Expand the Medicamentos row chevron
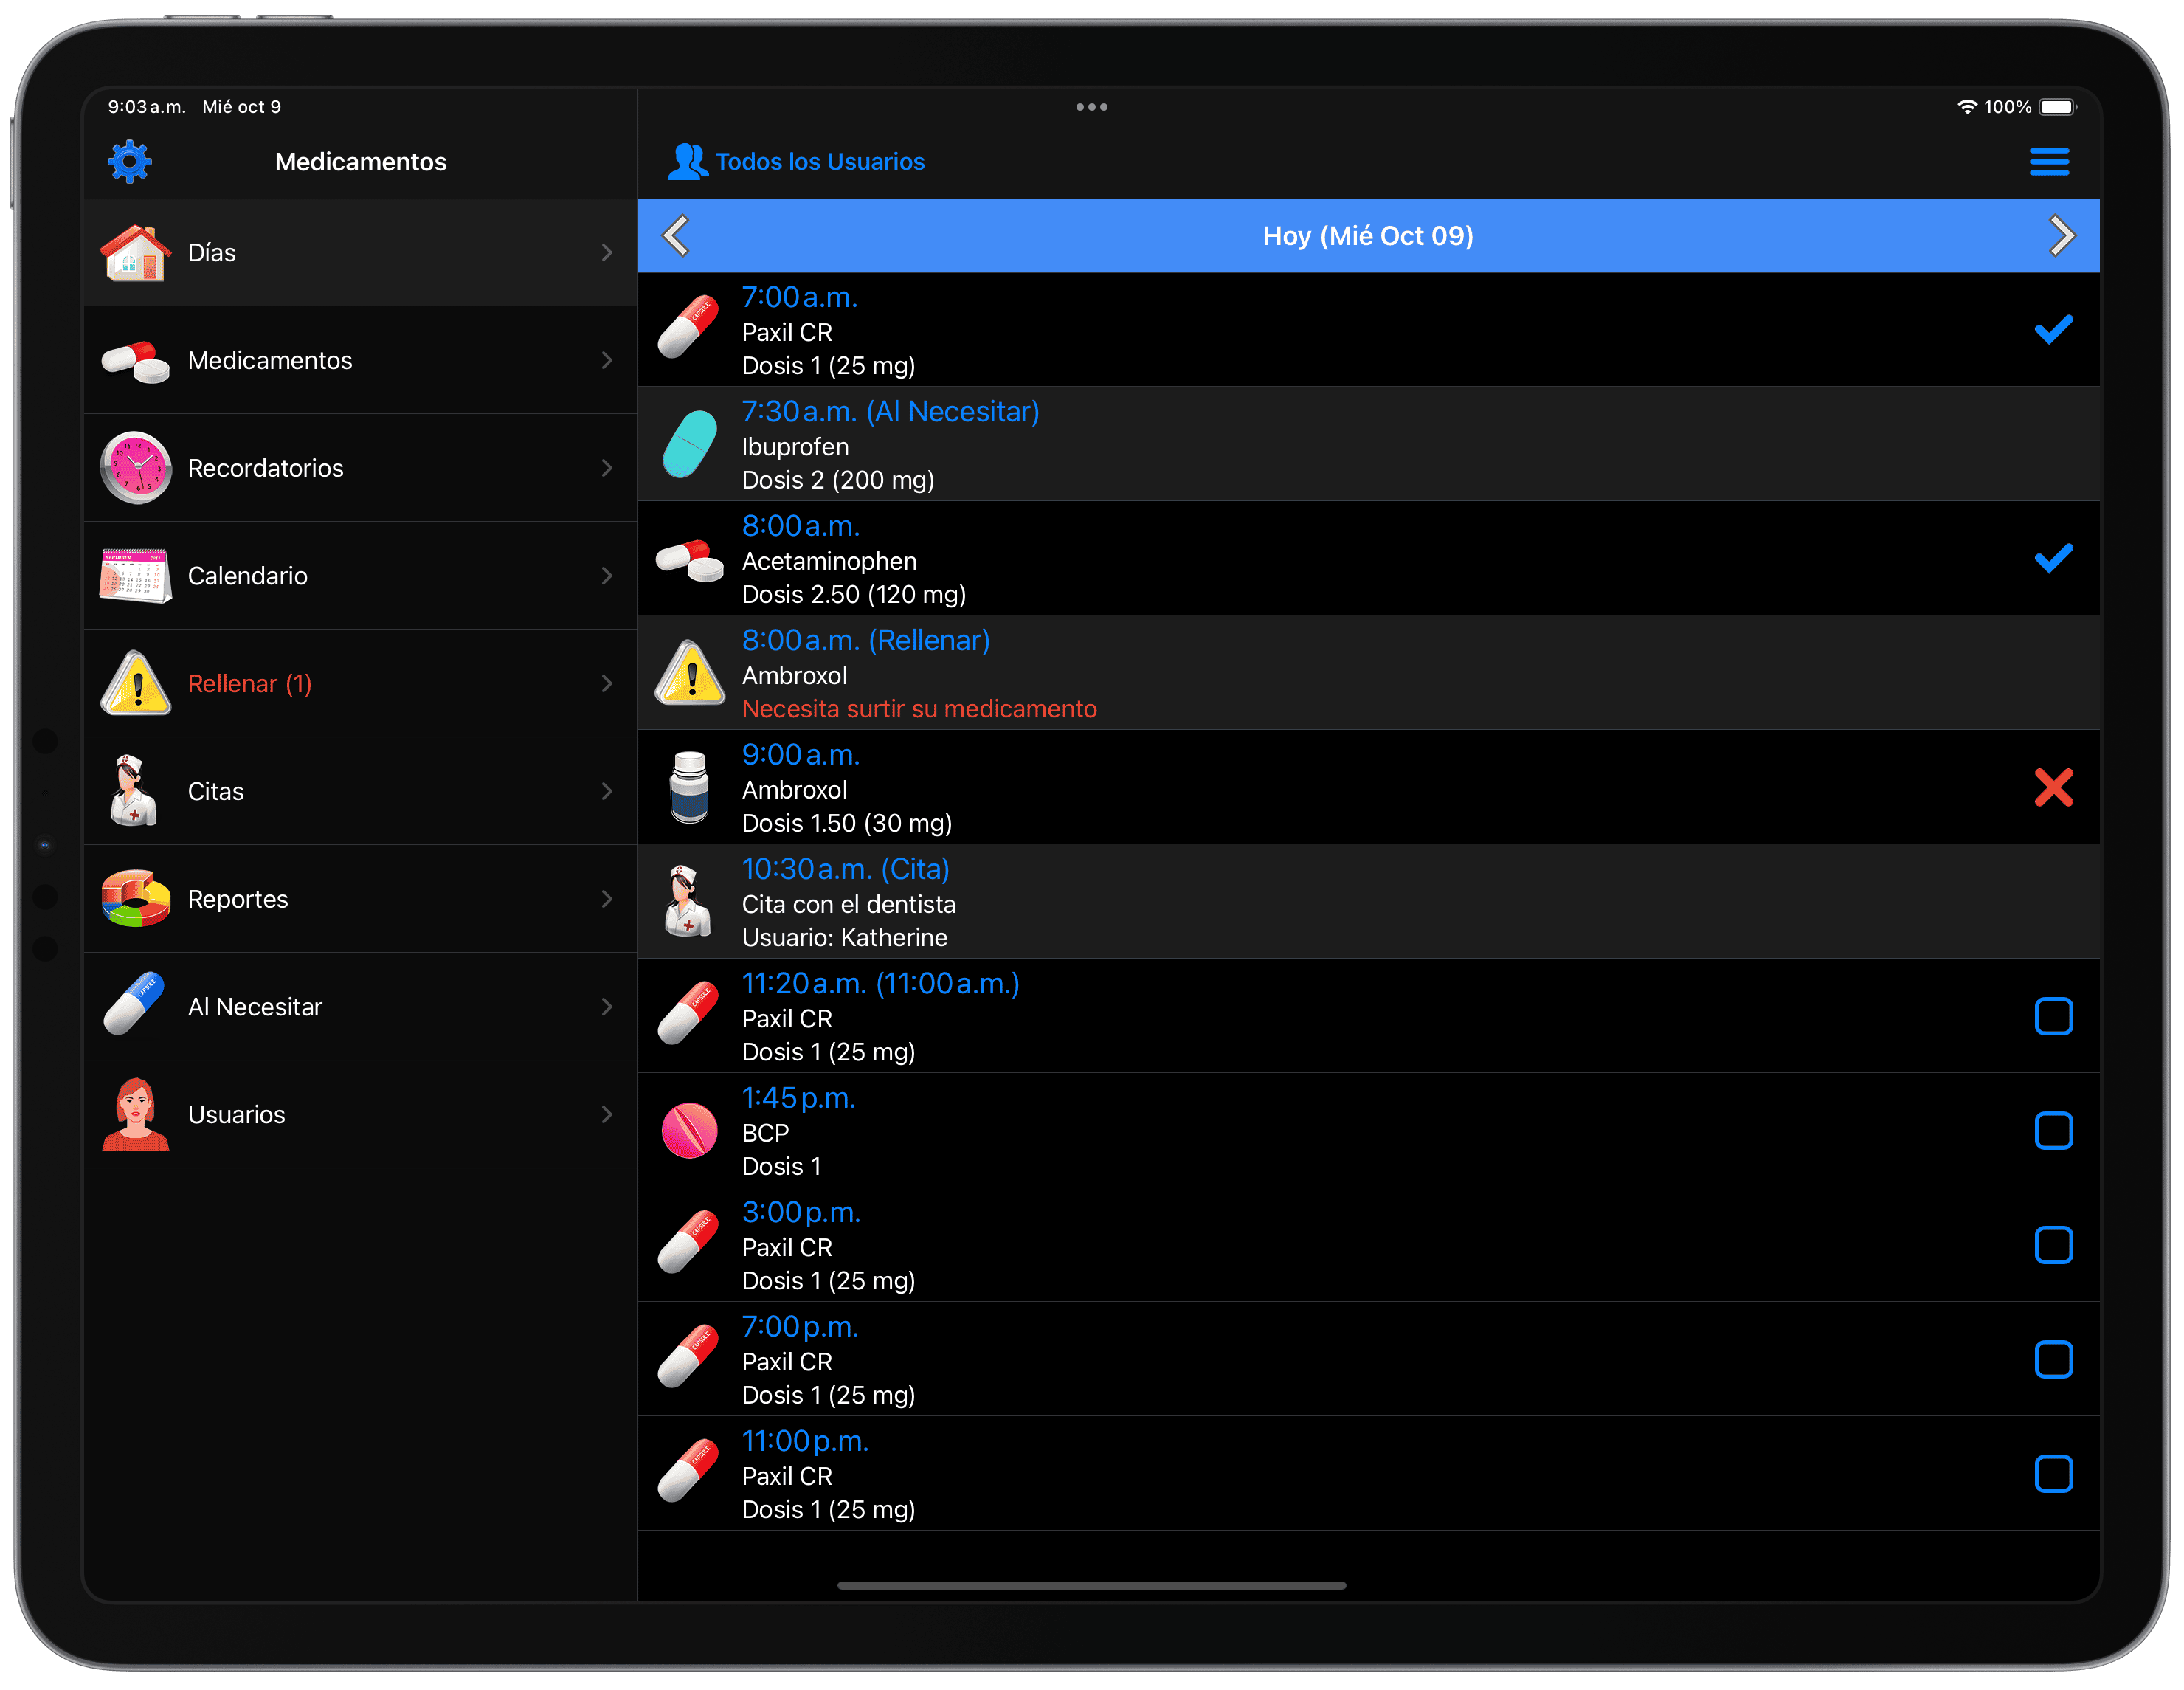 pyautogui.click(x=607, y=361)
